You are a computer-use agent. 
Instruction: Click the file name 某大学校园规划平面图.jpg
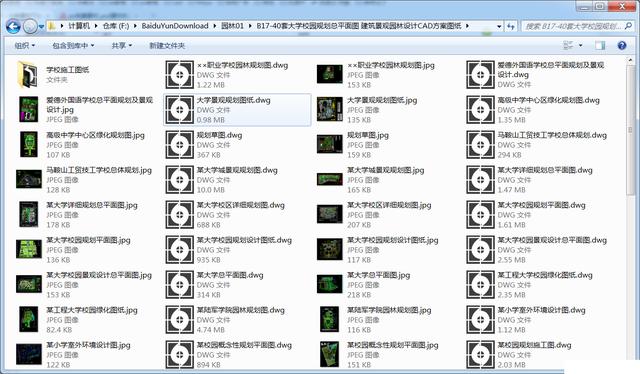coord(88,240)
